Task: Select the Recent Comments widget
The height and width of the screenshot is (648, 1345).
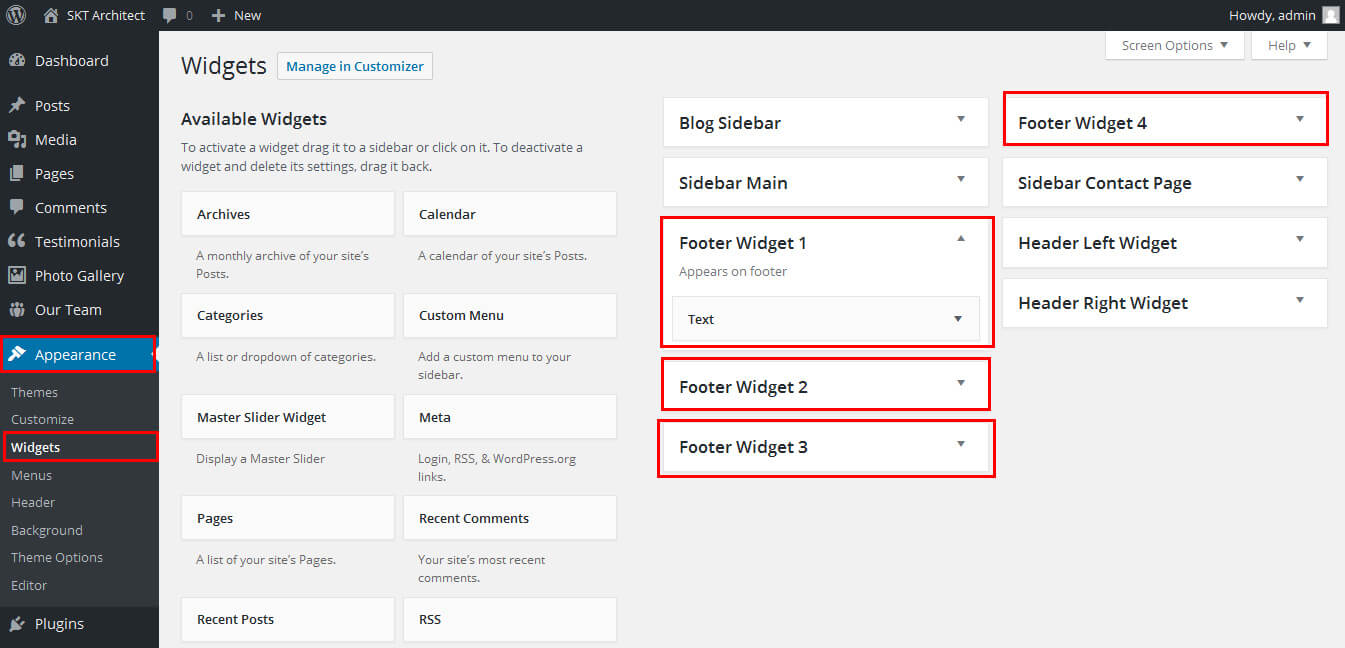Action: [510, 518]
